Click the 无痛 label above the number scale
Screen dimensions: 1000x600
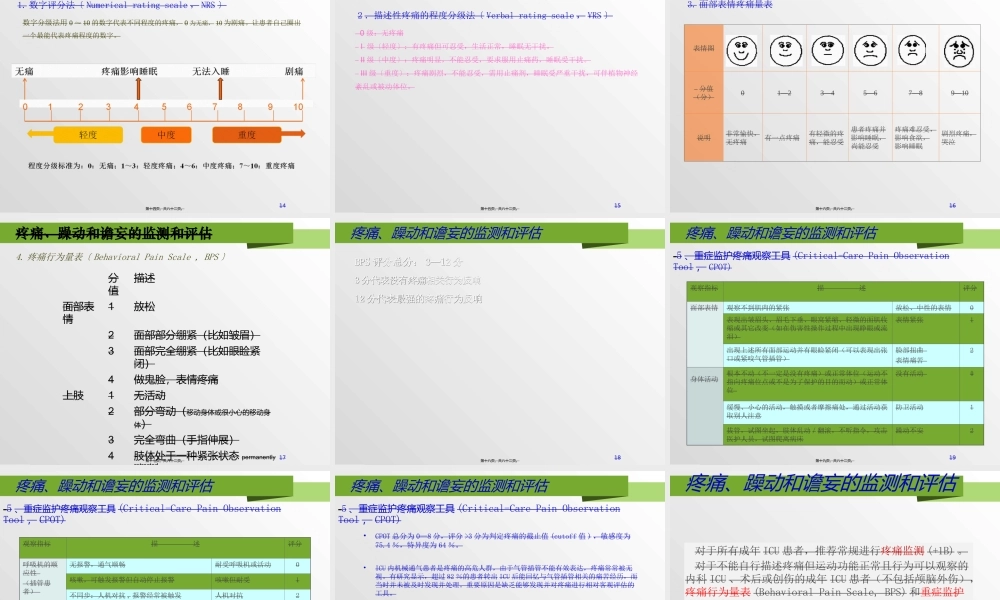(x=24, y=71)
